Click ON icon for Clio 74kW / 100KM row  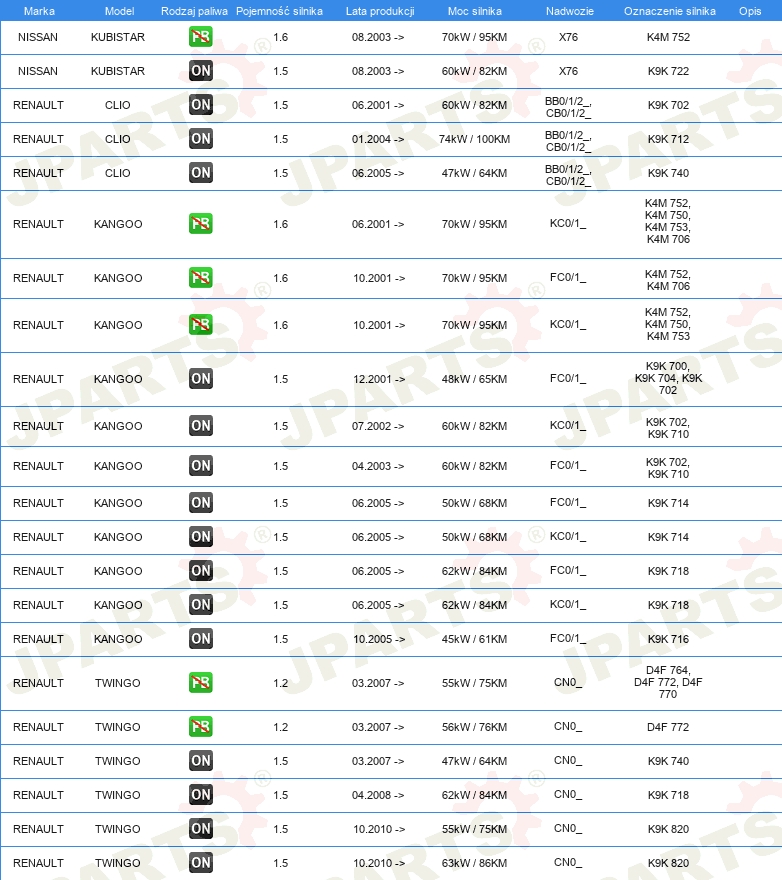[200, 139]
